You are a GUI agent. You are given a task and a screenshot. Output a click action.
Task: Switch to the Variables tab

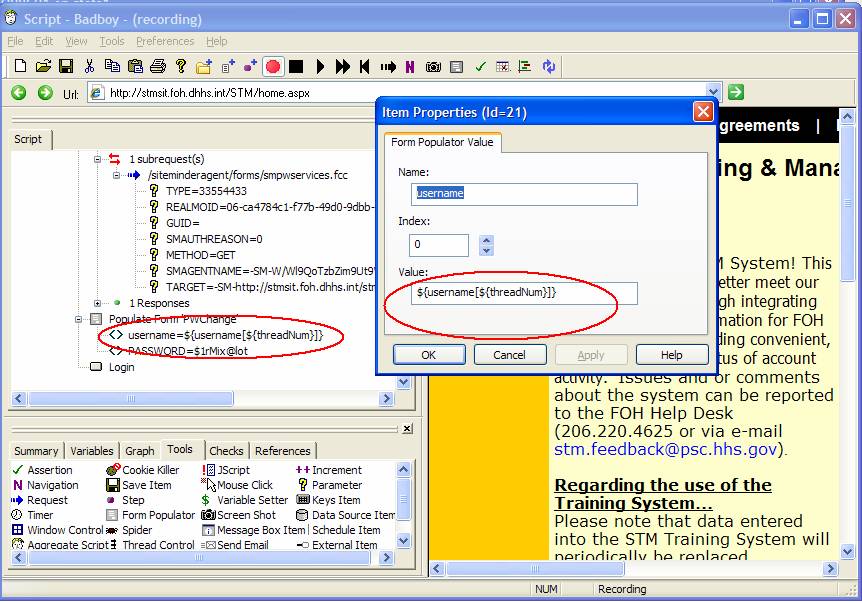click(91, 451)
